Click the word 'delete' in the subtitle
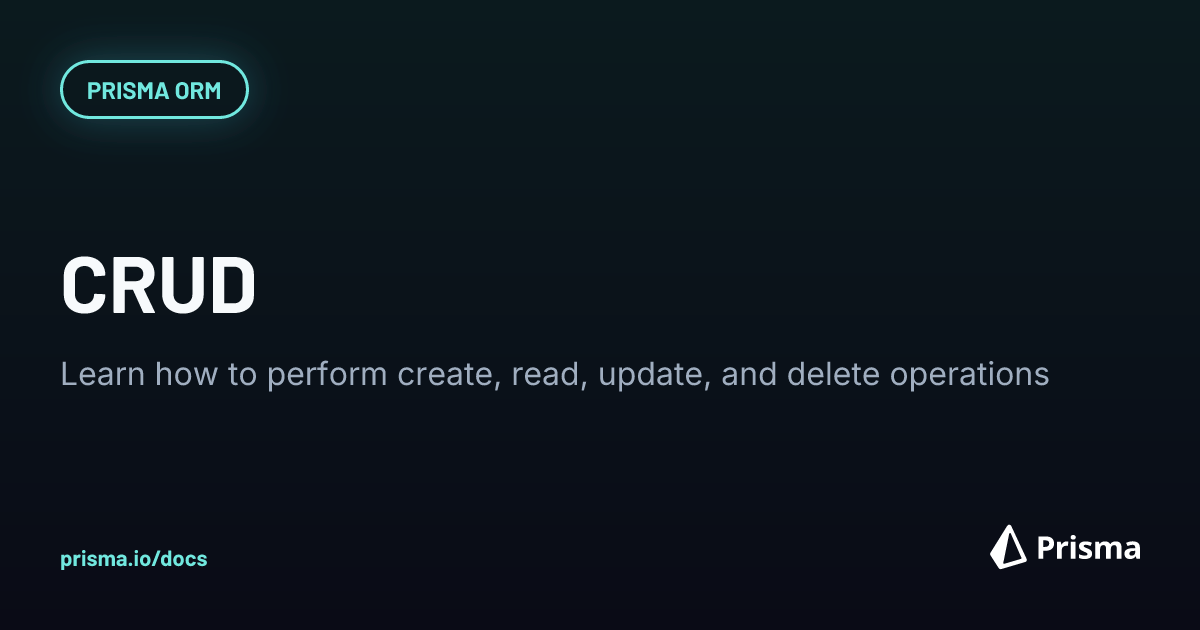Screen dimensions: 1200x630 pyautogui.click(x=830, y=375)
